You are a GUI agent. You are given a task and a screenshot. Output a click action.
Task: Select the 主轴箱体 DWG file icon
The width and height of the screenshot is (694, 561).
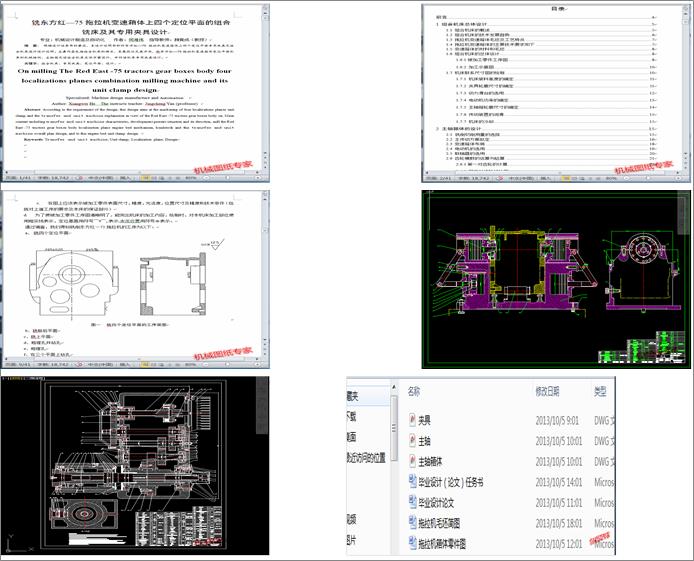point(412,461)
